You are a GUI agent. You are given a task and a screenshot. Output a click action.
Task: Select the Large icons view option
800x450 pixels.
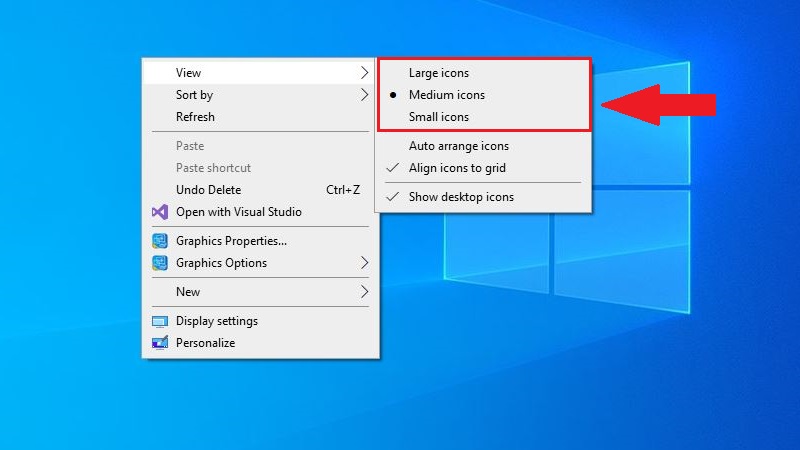click(x=438, y=73)
